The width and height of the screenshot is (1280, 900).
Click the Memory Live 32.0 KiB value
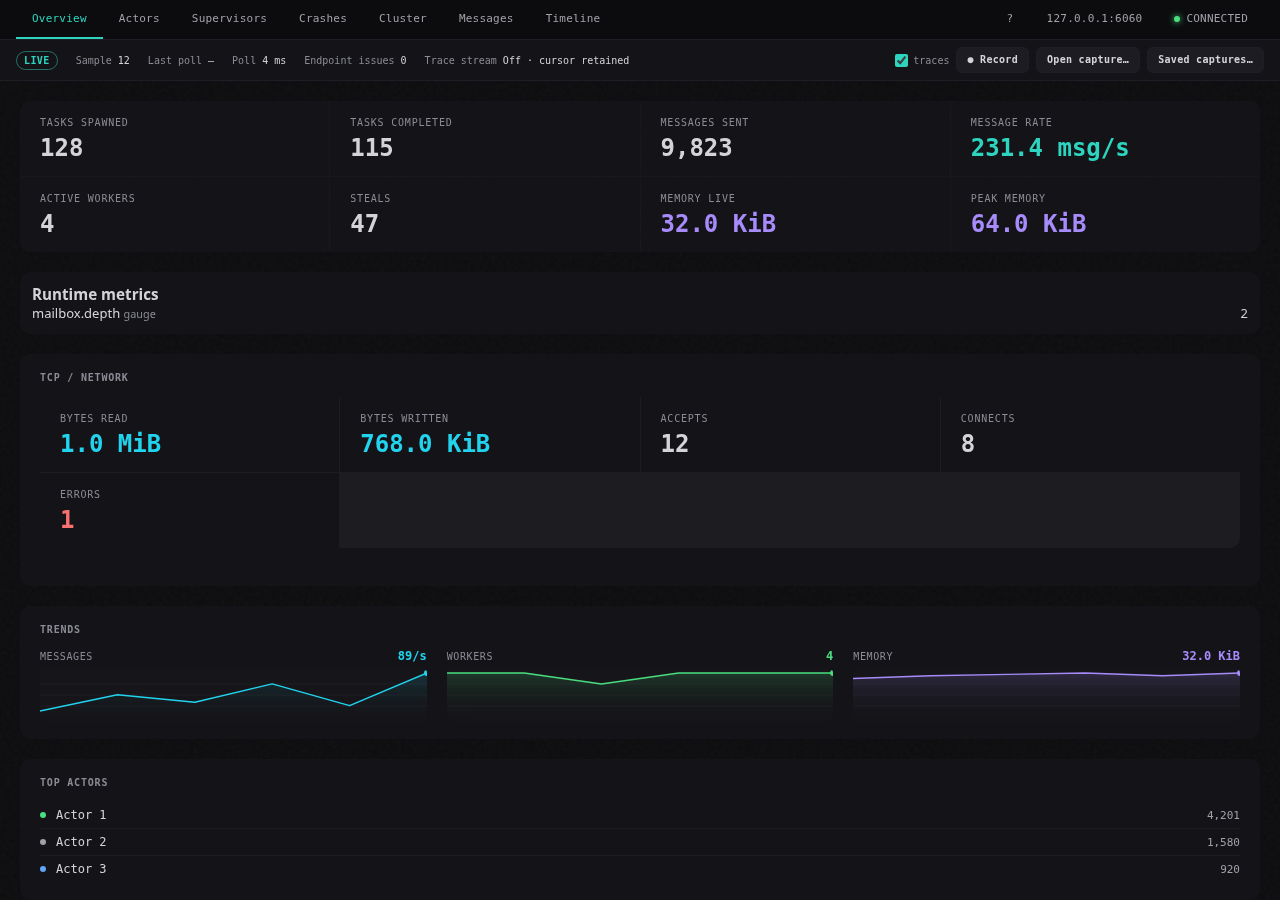coord(718,224)
